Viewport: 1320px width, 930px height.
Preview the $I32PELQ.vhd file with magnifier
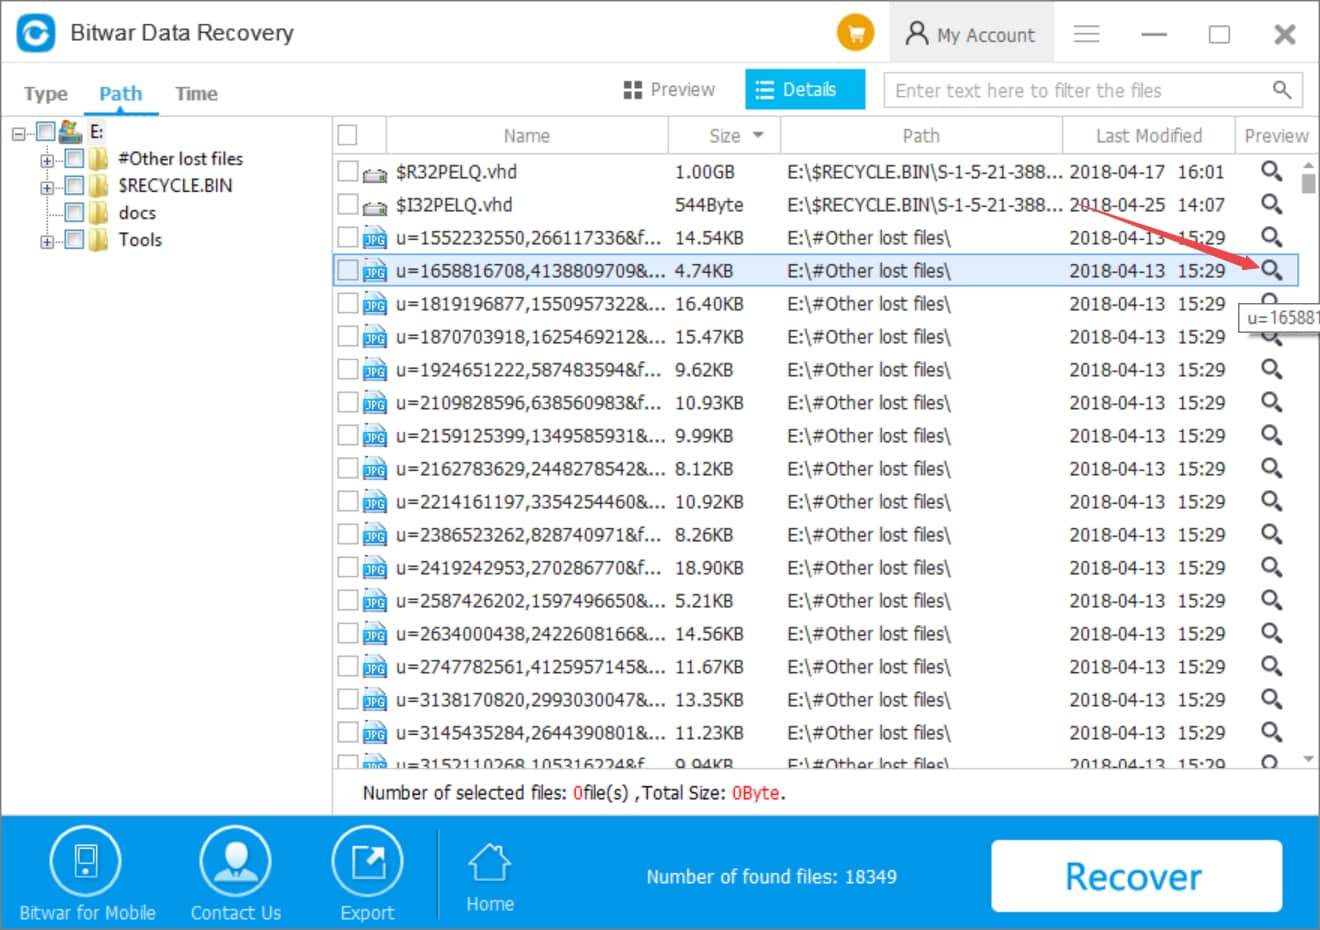click(x=1271, y=204)
